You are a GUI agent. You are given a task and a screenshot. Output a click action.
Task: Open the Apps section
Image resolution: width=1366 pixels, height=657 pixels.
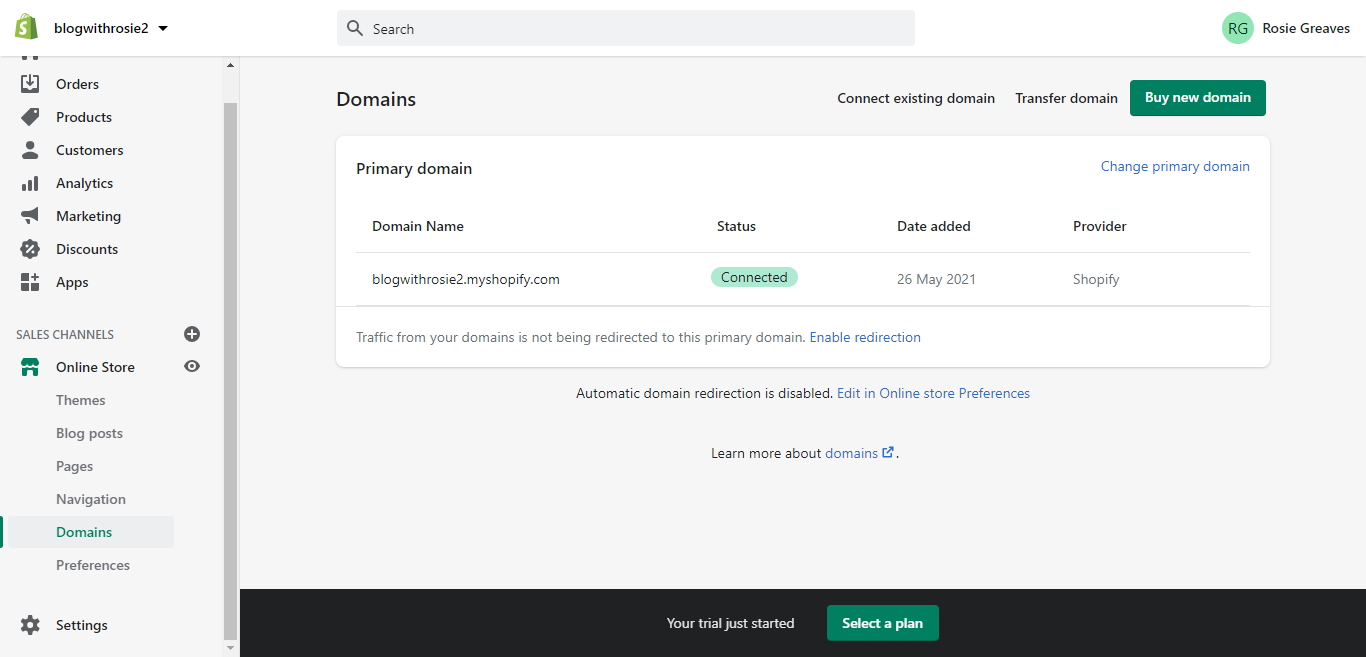pyautogui.click(x=72, y=282)
